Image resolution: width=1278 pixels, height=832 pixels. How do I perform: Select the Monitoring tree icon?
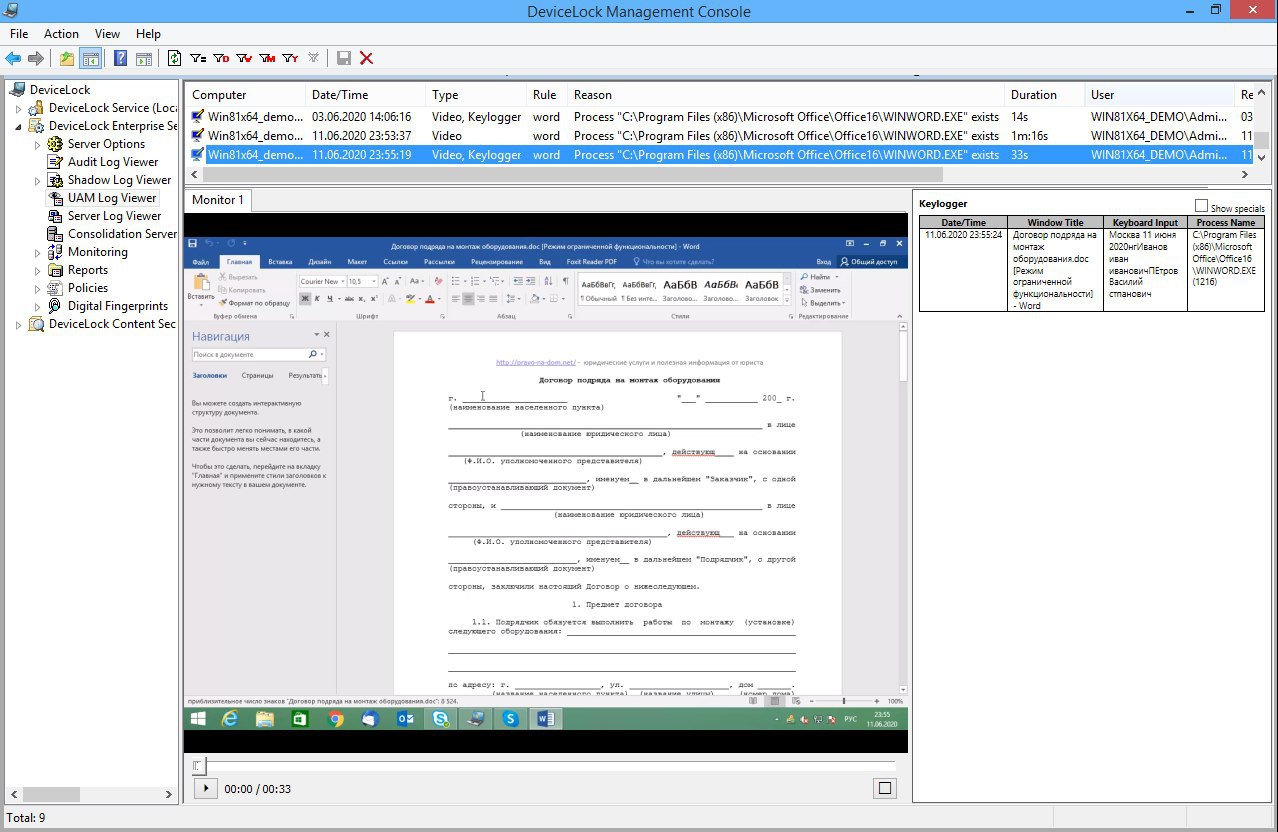pyautogui.click(x=56, y=252)
